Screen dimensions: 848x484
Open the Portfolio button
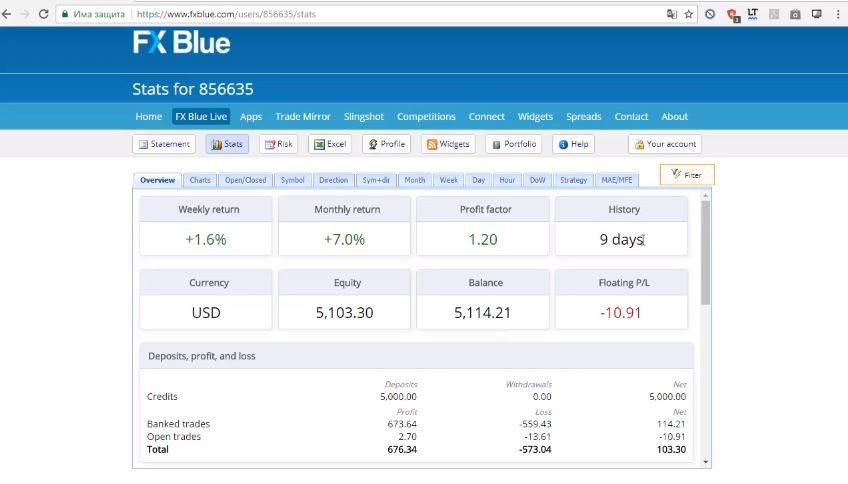tap(513, 144)
